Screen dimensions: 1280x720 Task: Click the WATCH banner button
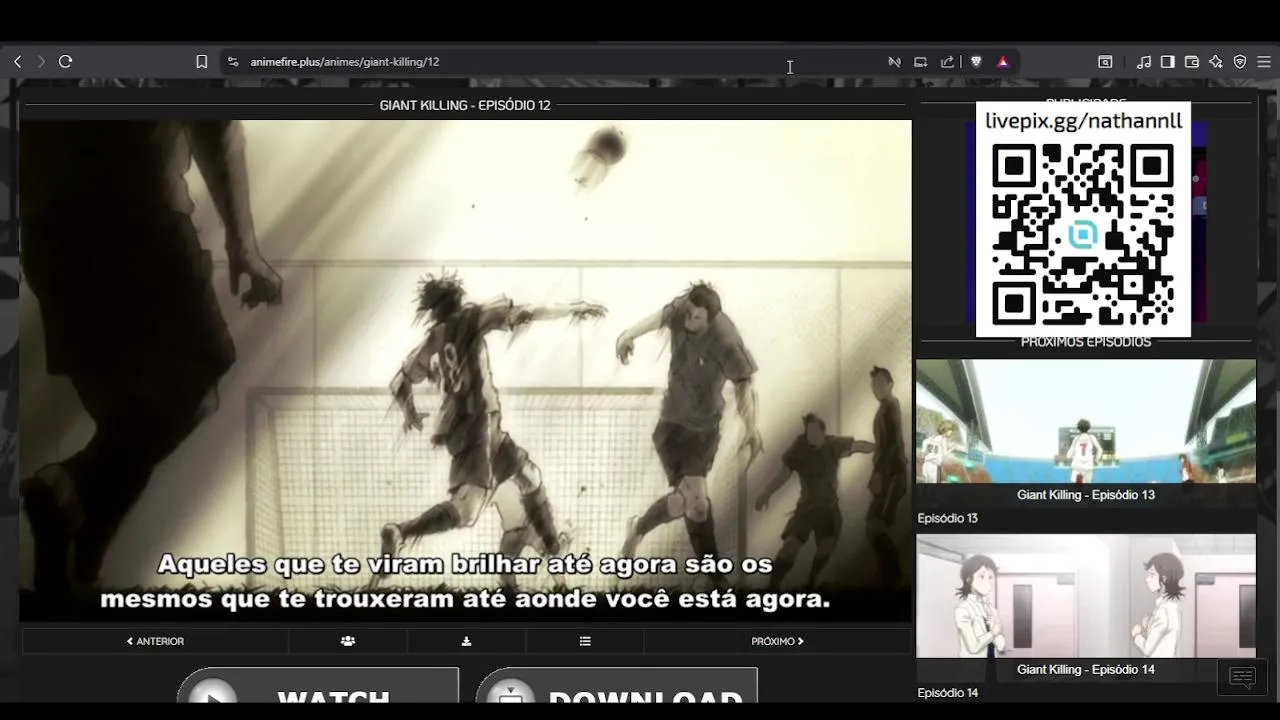[x=318, y=686]
